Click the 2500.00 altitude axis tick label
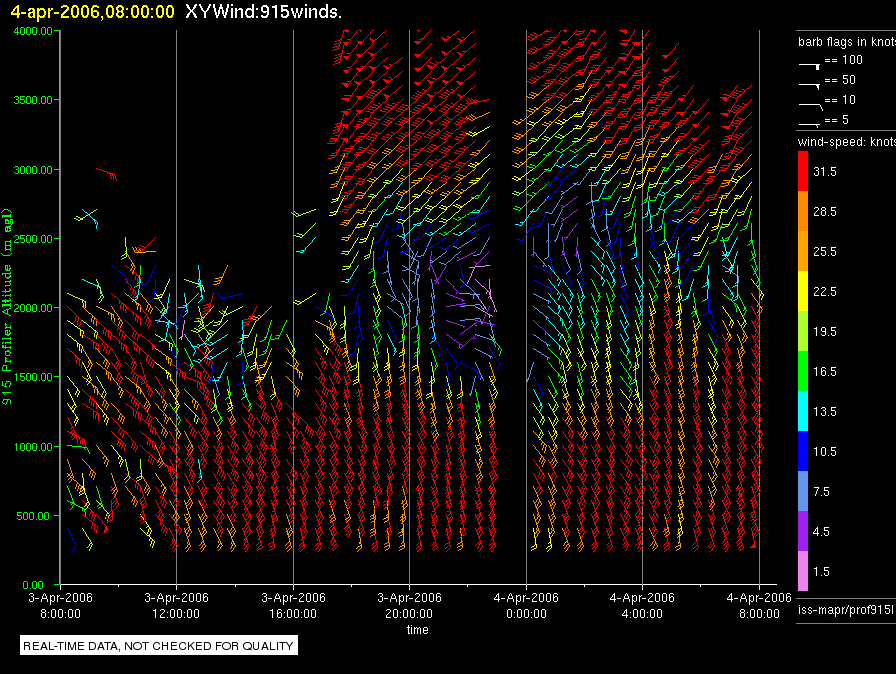 pyautogui.click(x=33, y=239)
